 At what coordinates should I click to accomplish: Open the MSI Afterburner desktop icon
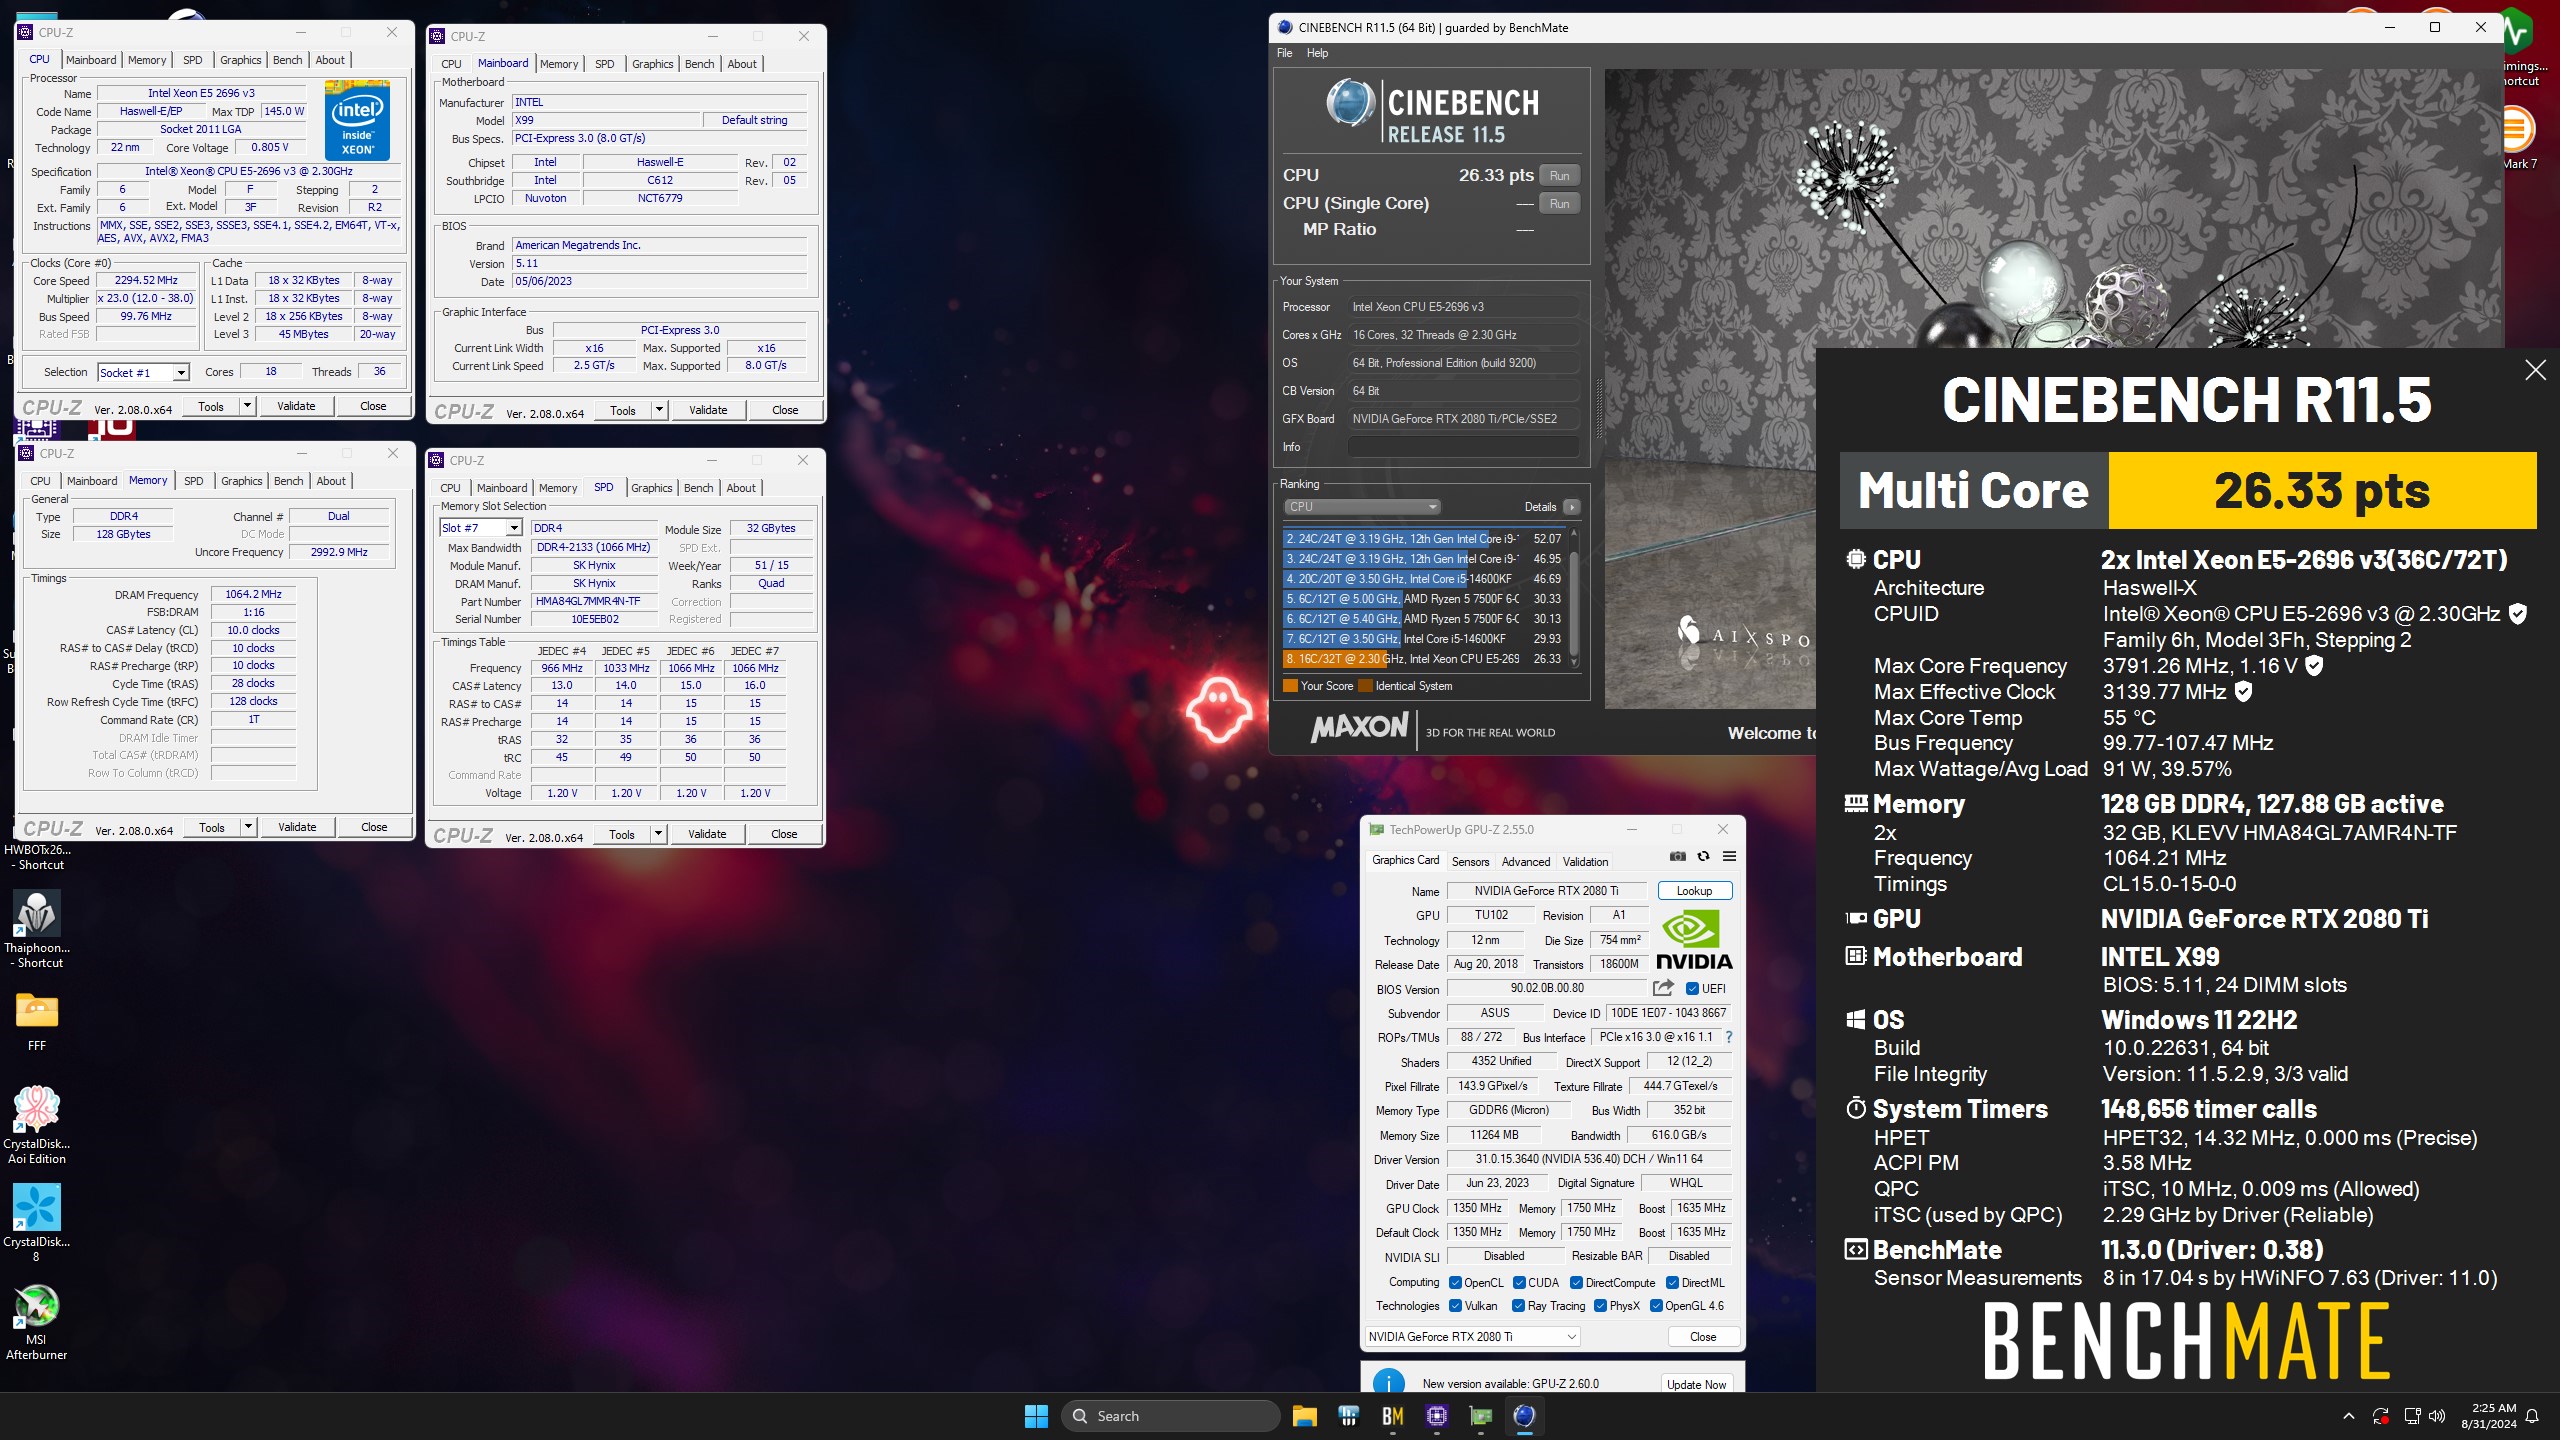coord(37,1322)
